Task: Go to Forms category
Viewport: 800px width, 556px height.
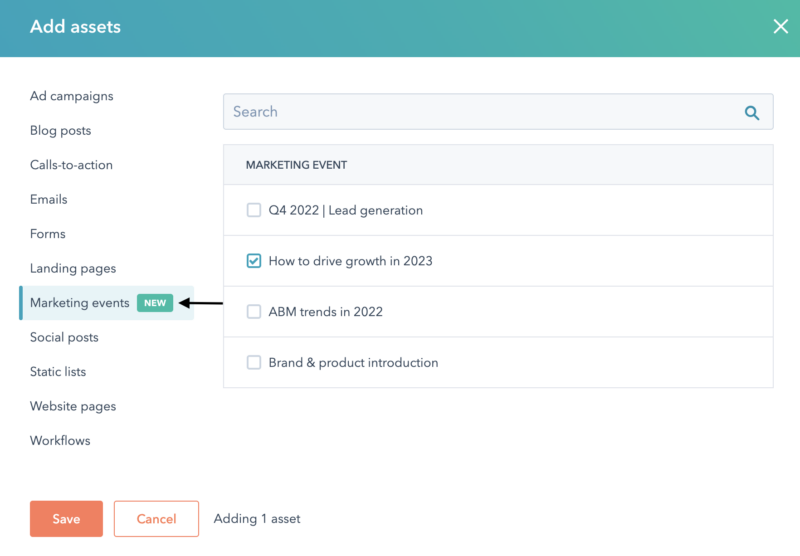Action: click(x=47, y=234)
